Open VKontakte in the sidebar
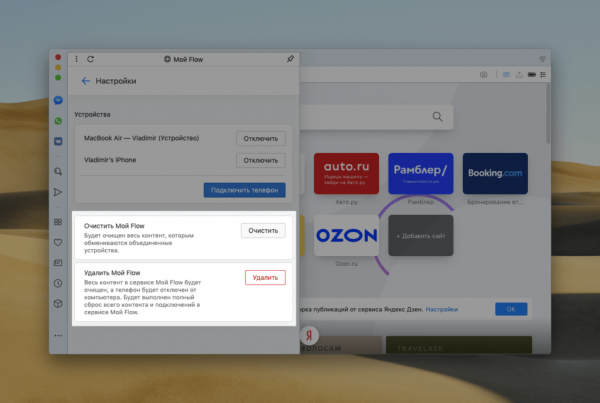This screenshot has width=600, height=403. pyautogui.click(x=58, y=141)
